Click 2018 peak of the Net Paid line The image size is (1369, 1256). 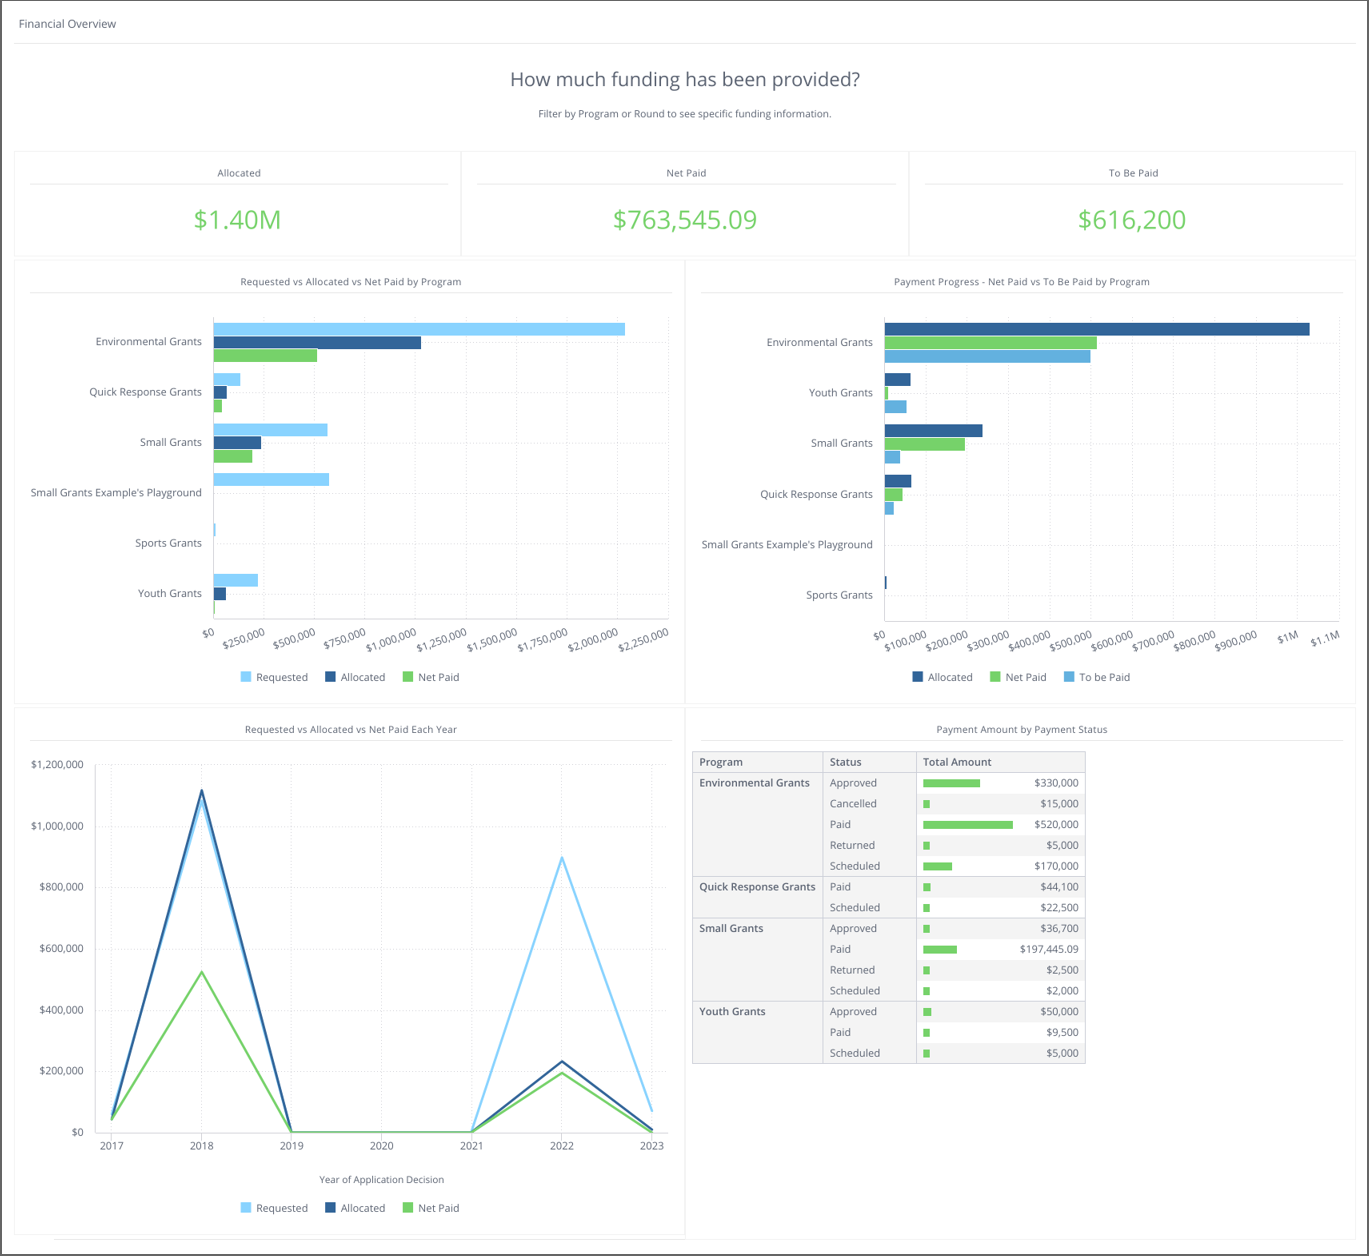tap(202, 972)
